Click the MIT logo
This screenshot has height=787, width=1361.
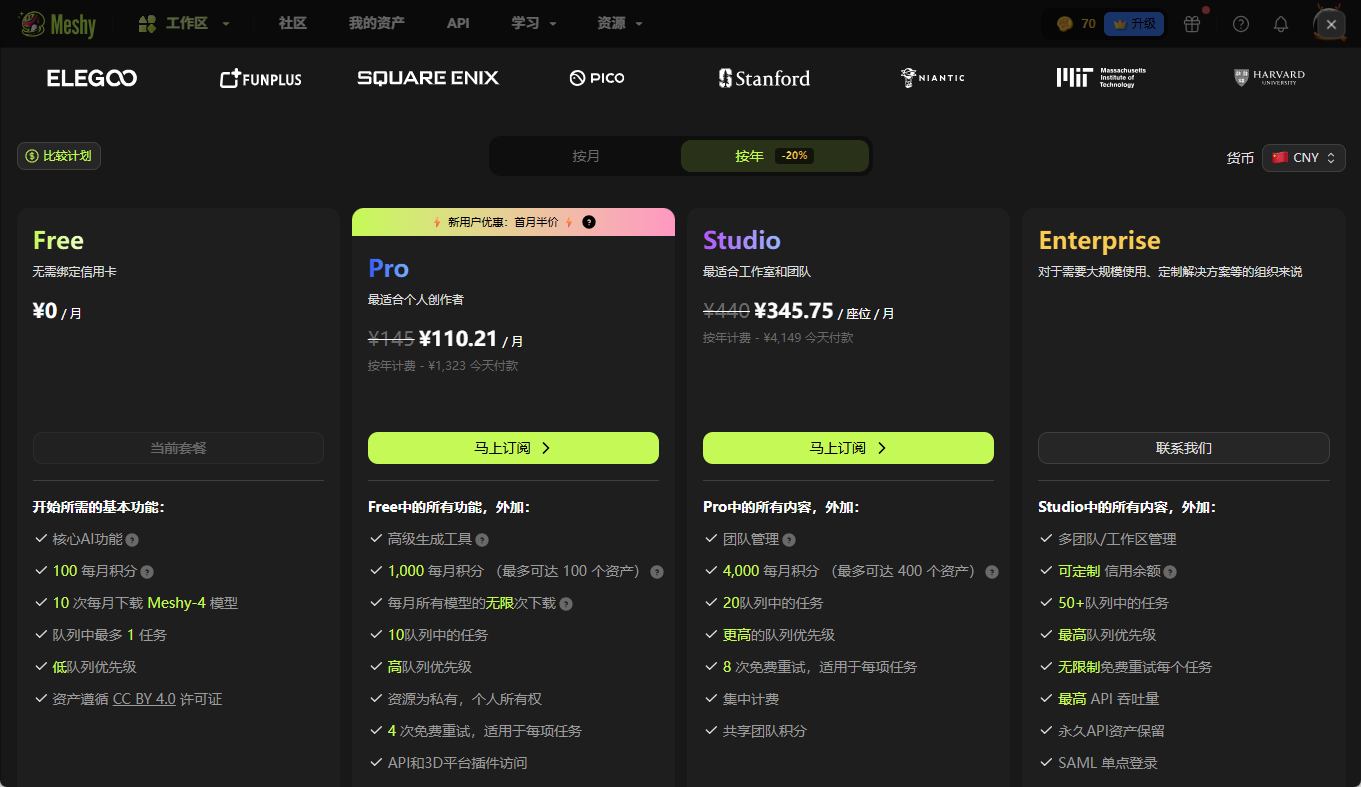1101,78
